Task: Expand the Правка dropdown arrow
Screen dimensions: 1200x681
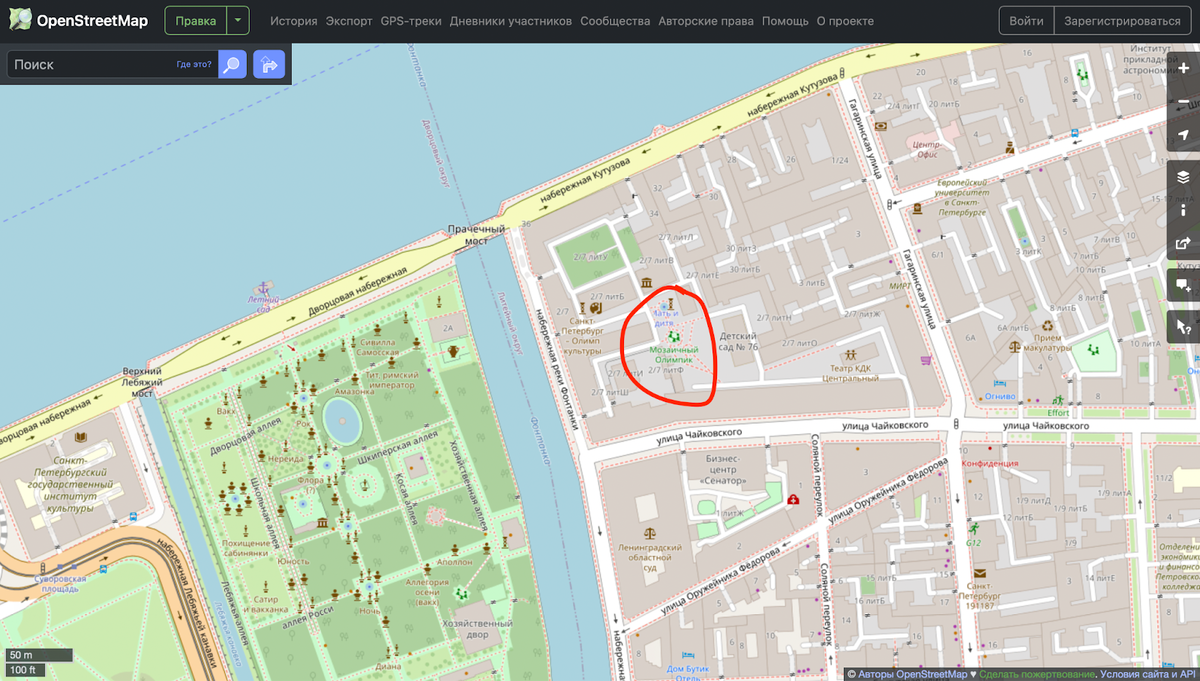Action: click(x=238, y=20)
